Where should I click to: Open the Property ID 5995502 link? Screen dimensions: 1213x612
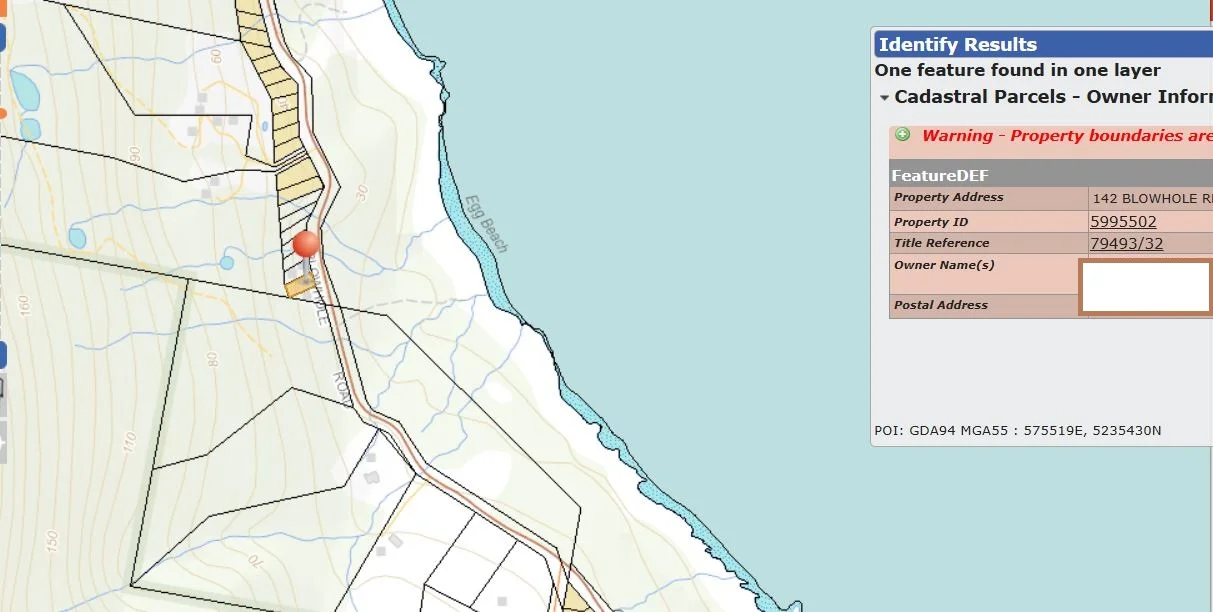tap(1122, 222)
